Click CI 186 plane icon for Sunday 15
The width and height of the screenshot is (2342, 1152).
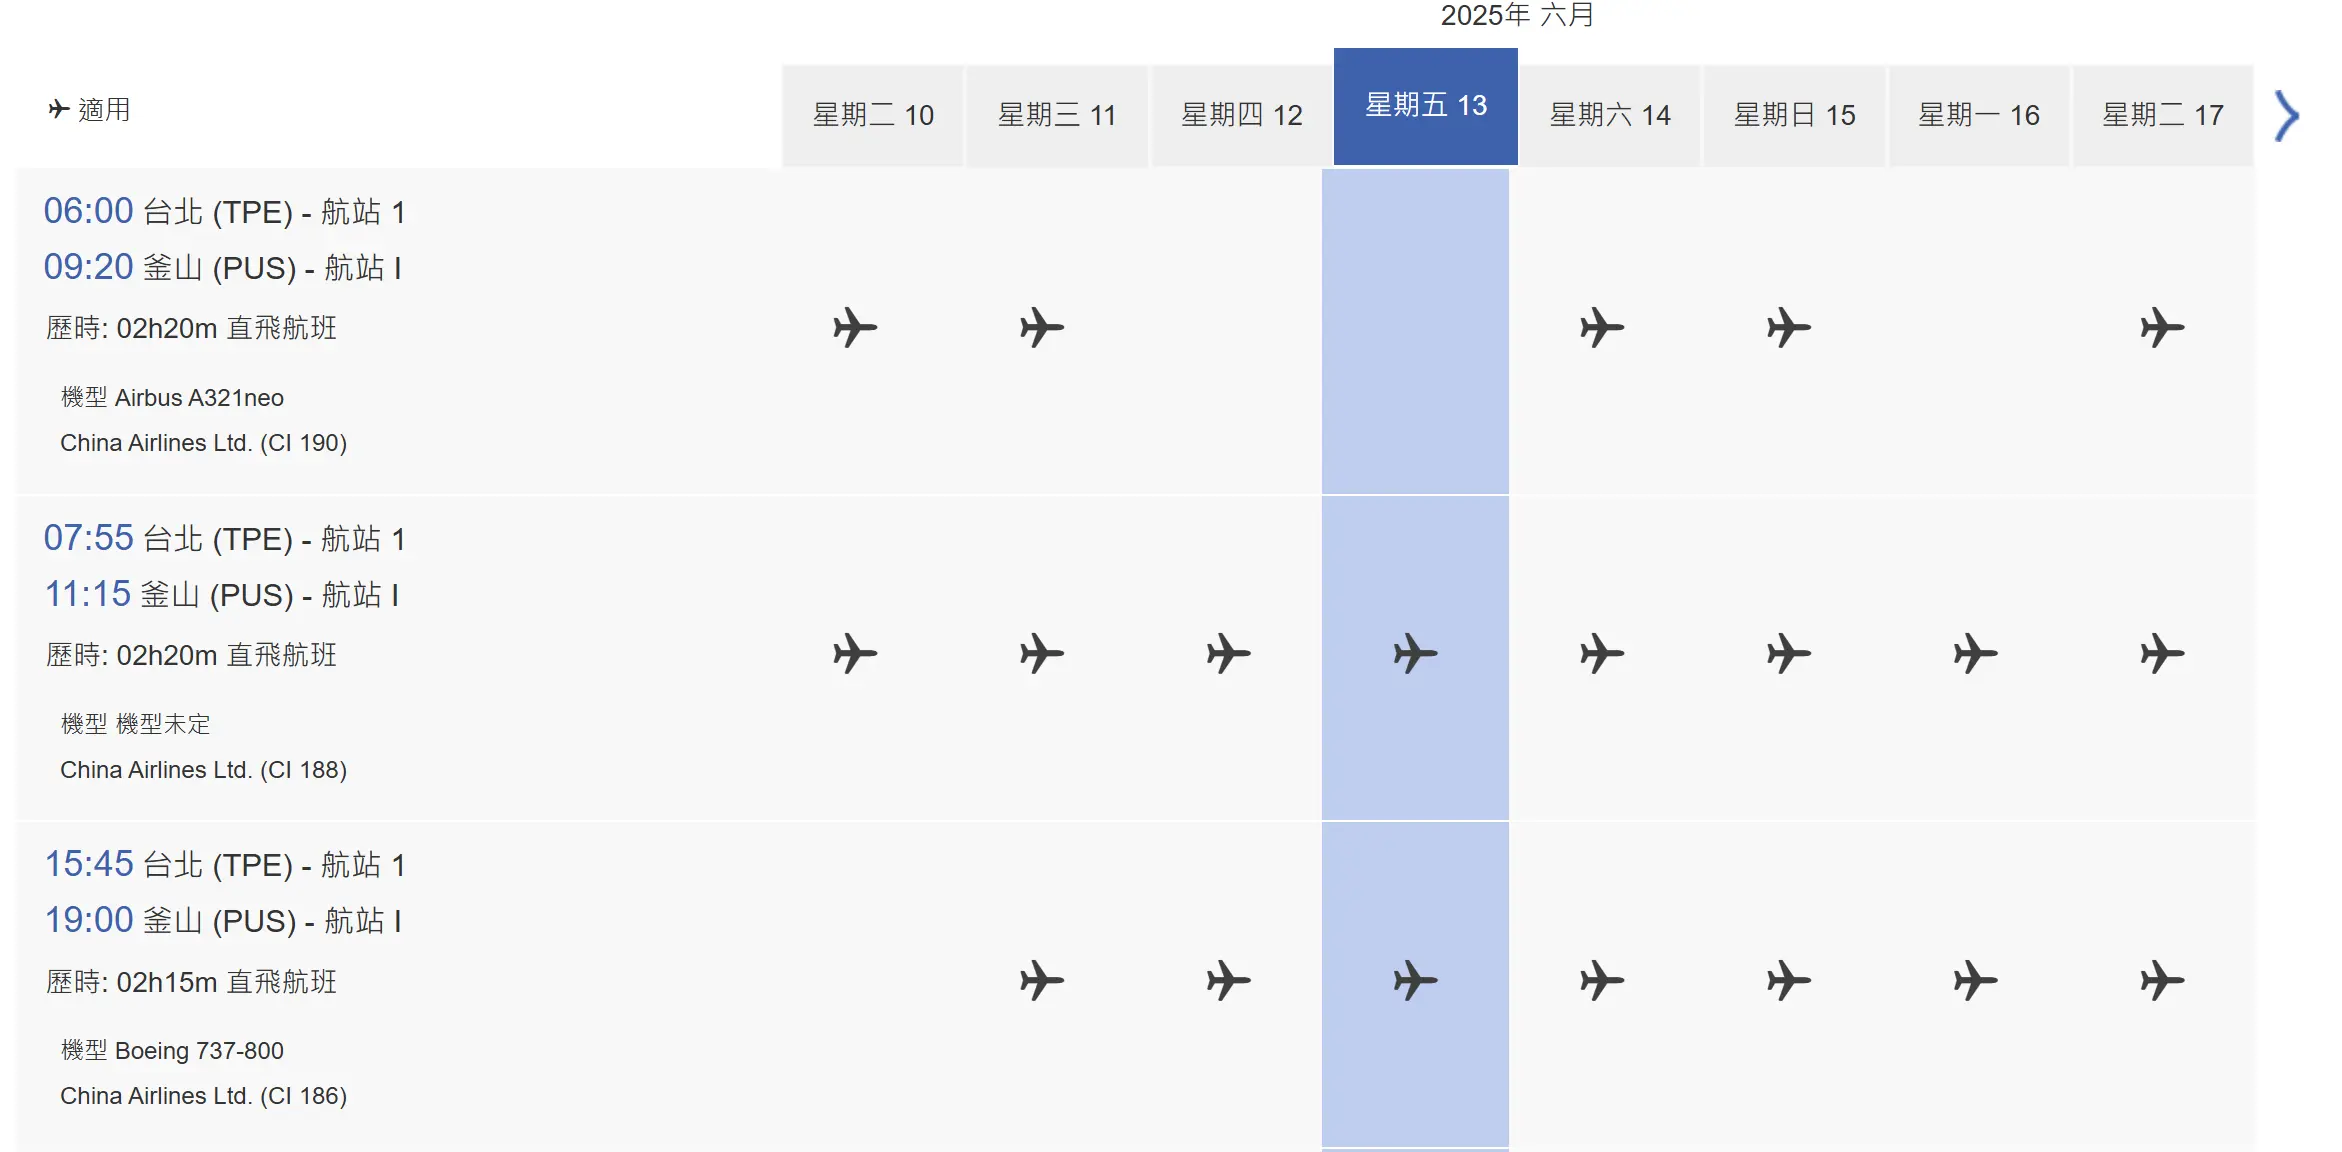point(1788,981)
